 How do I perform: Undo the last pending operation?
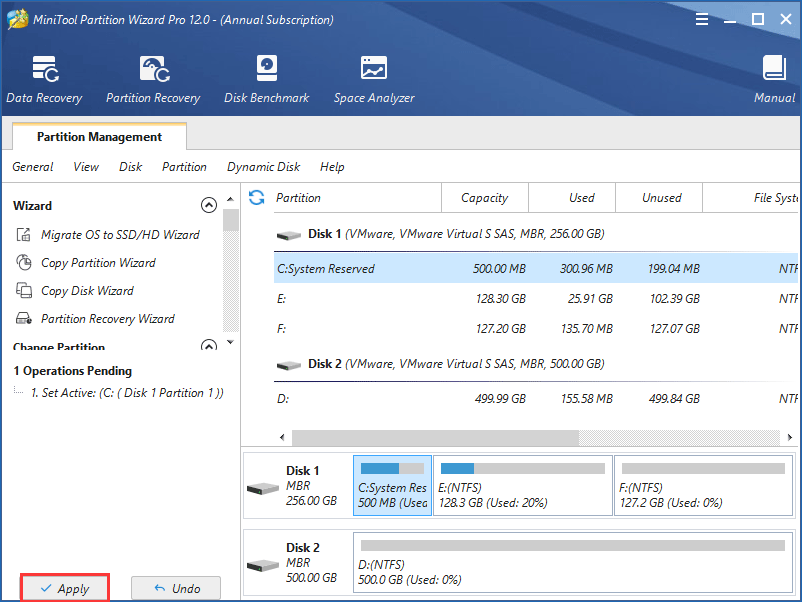click(176, 589)
